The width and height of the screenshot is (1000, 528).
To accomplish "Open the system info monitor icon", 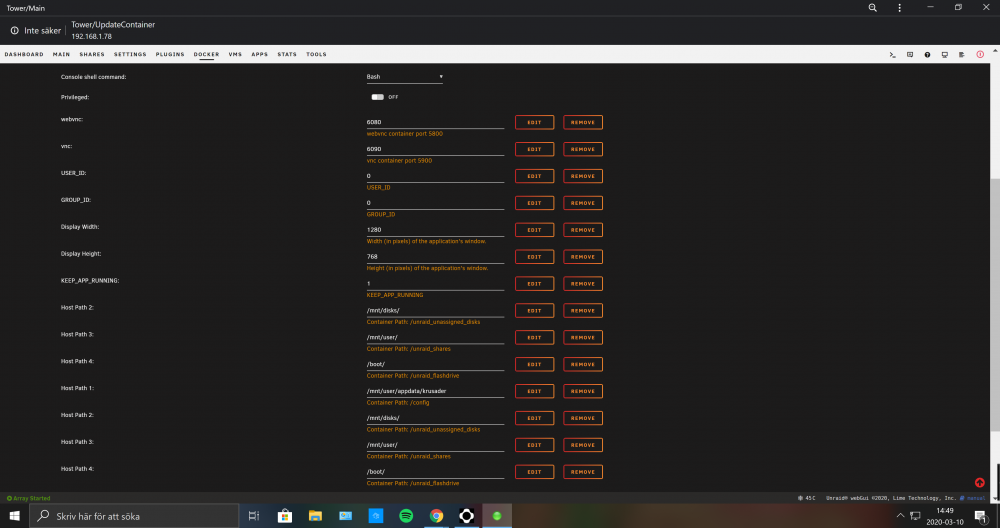I will (945, 55).
